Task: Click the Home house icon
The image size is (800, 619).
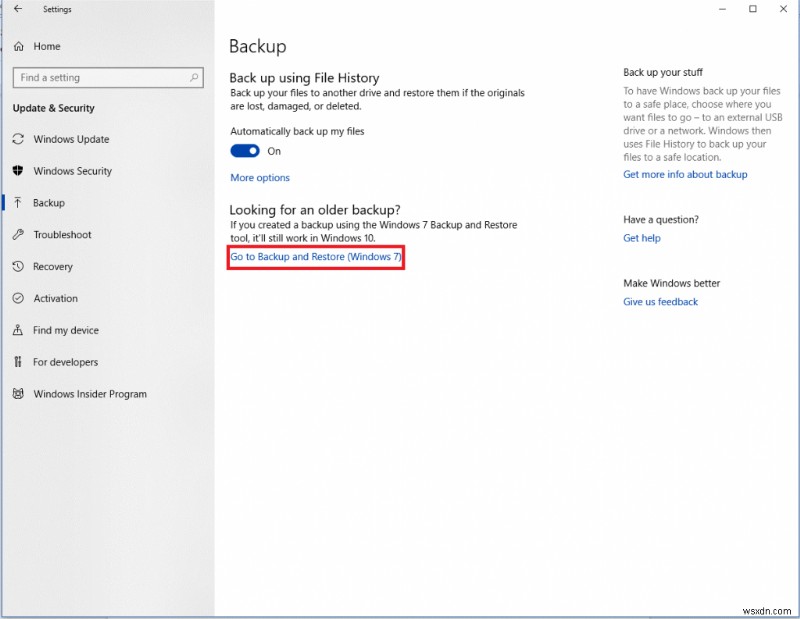Action: click(18, 46)
